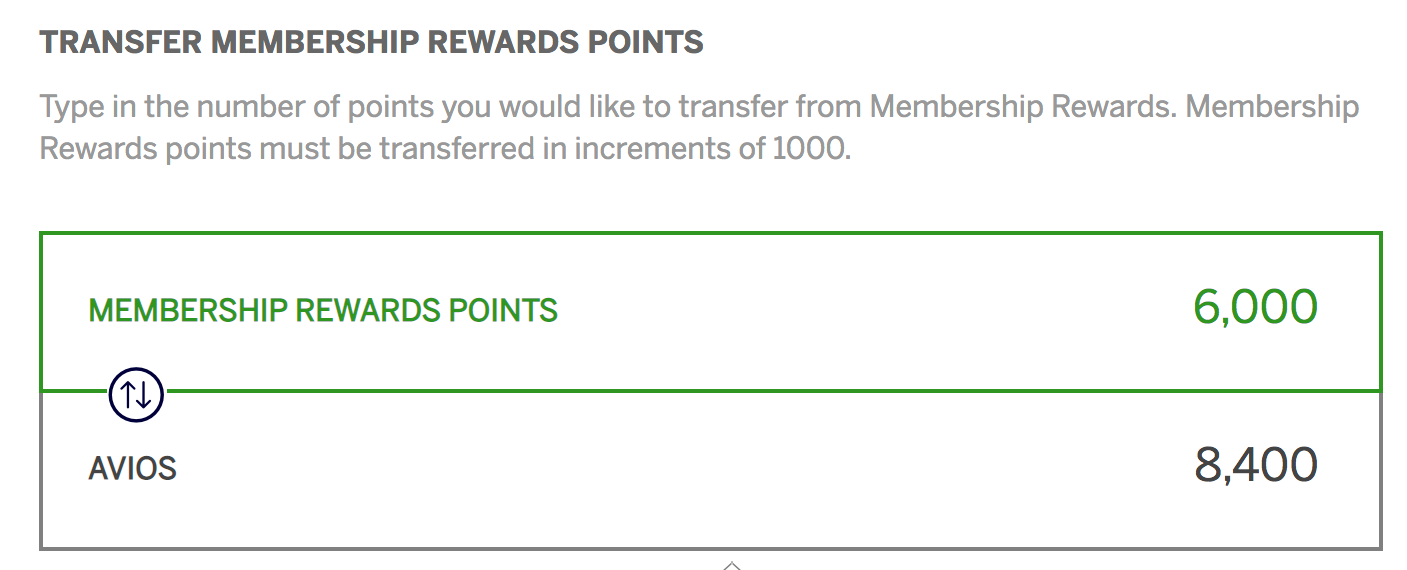Click the up arrow inside the swap icon
1407x570 pixels.
127,396
